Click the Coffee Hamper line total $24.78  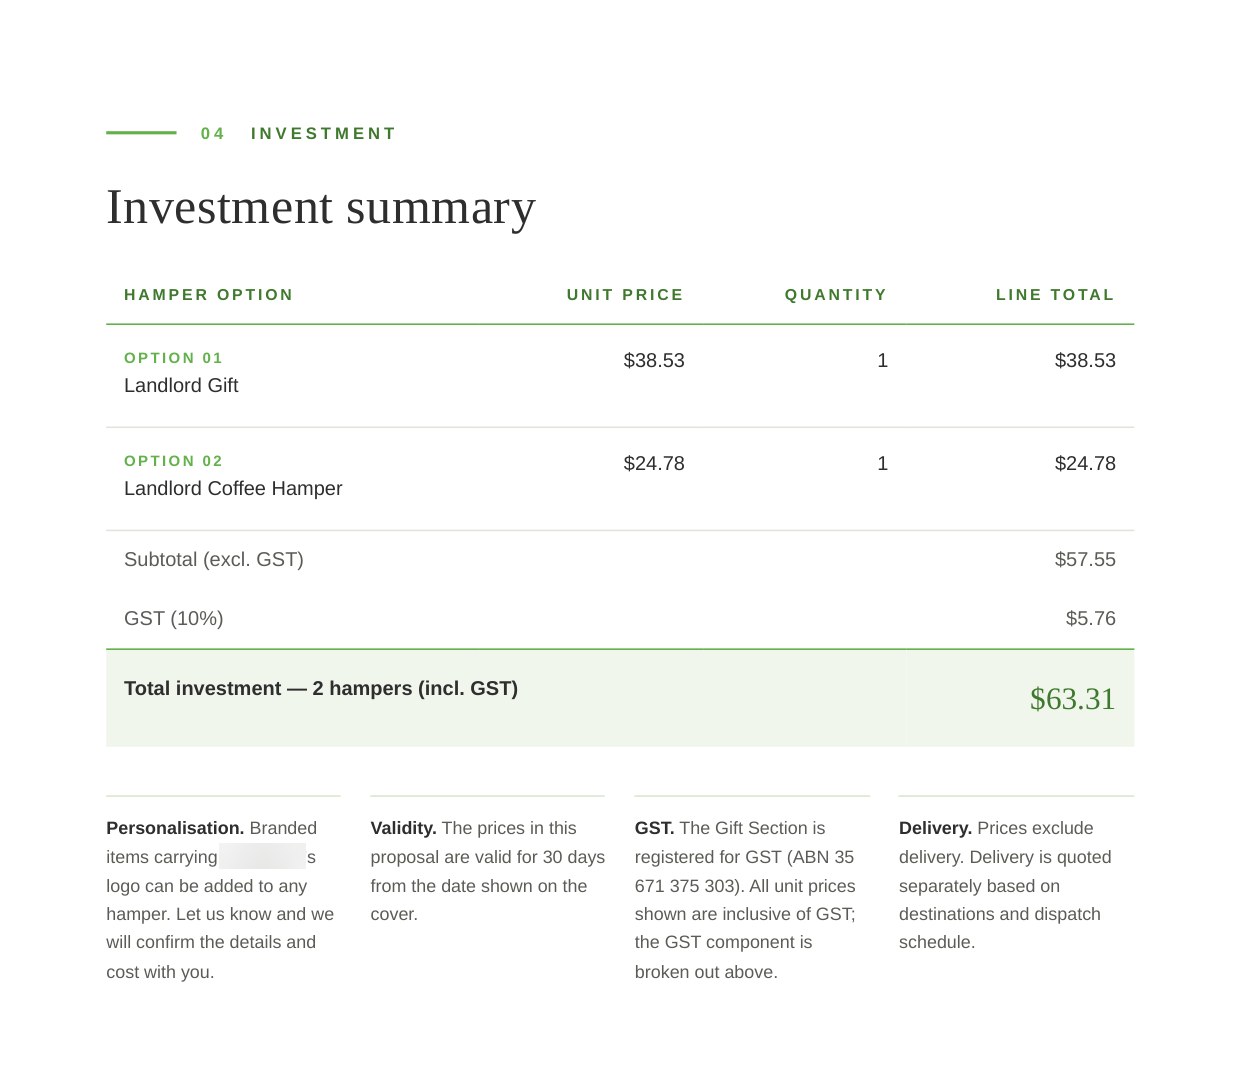coord(1085,464)
